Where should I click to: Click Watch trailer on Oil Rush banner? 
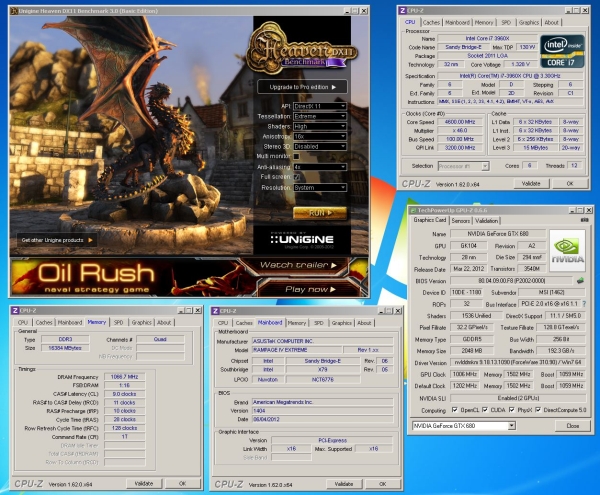click(x=298, y=265)
